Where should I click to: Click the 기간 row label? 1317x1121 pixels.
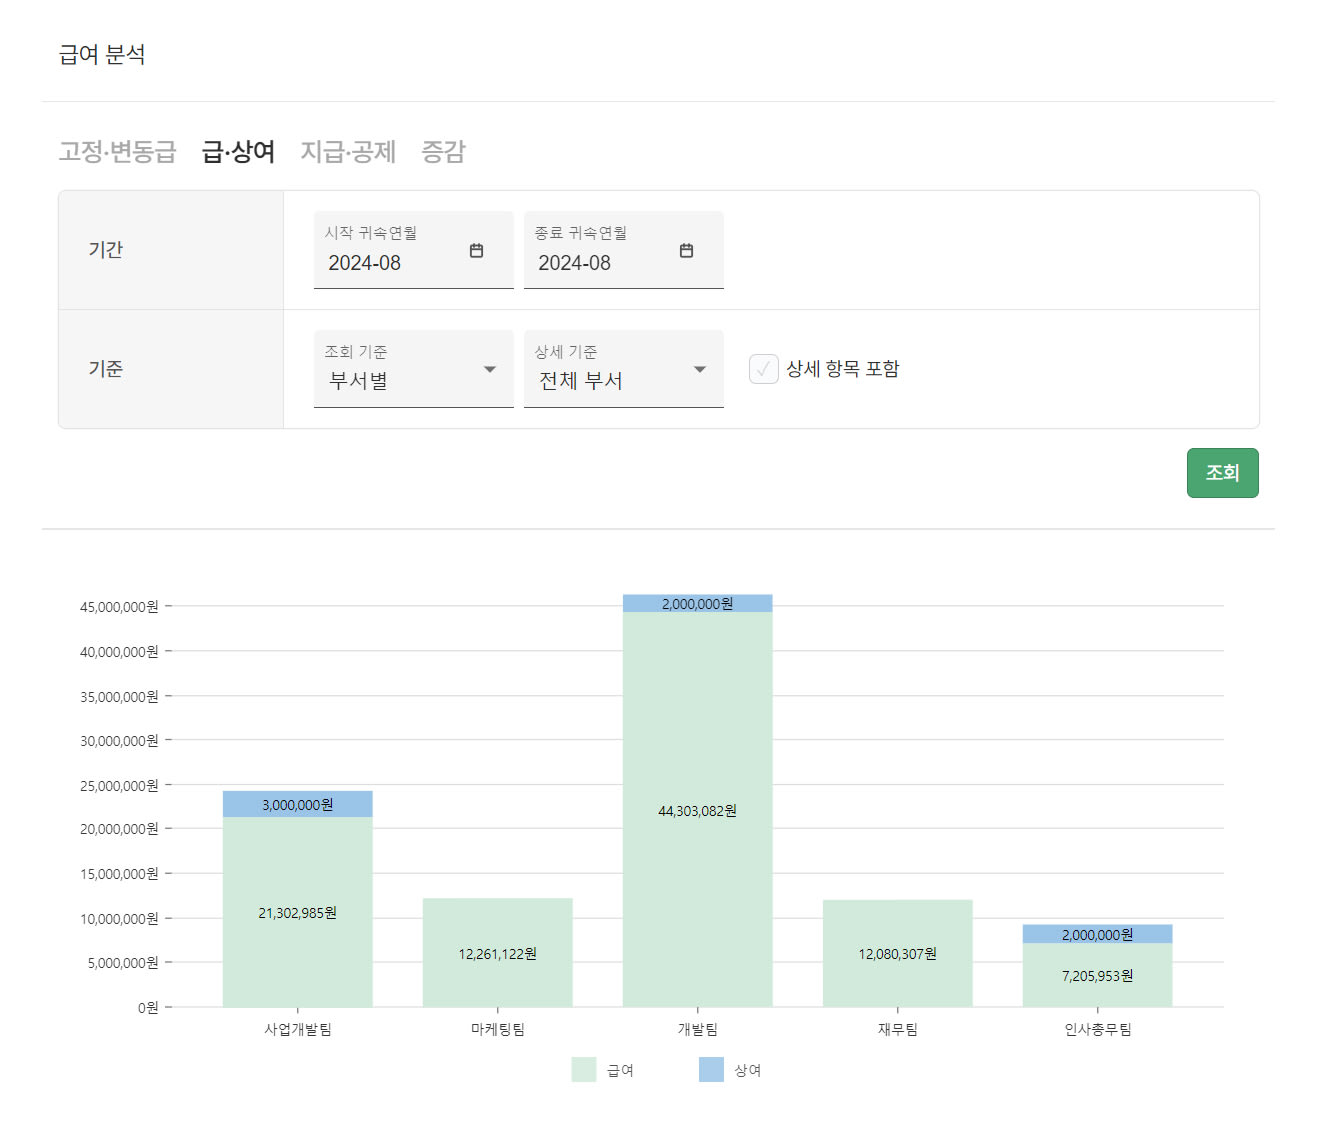click(x=106, y=249)
